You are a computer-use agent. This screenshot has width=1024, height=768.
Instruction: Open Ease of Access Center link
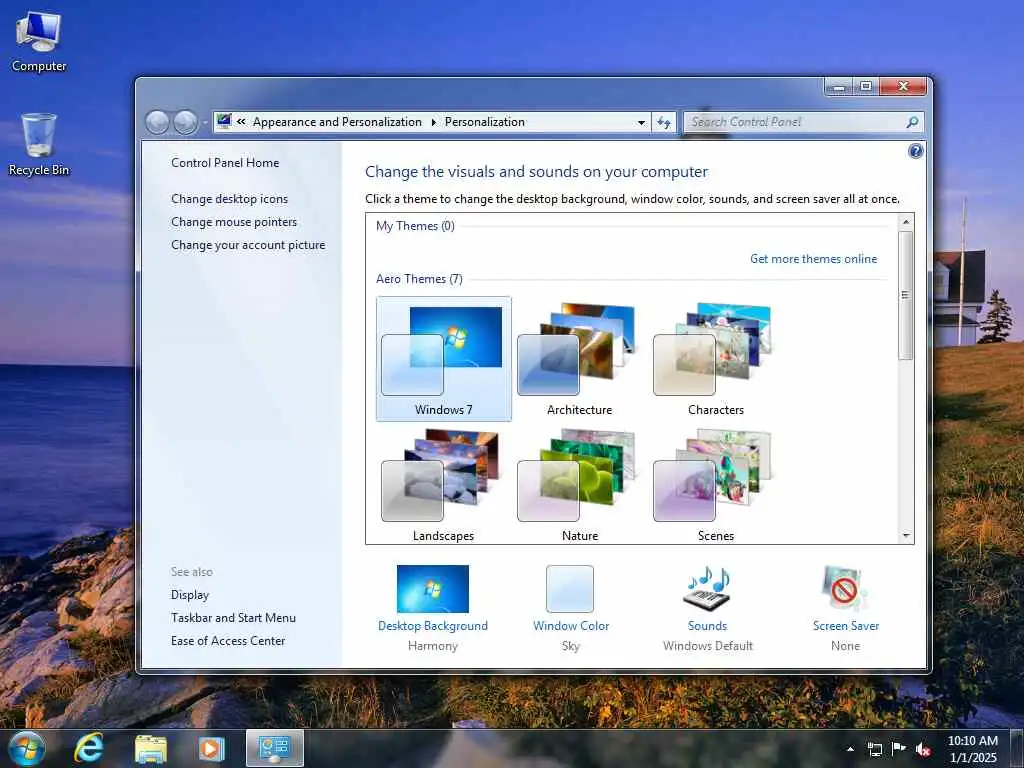(x=228, y=641)
